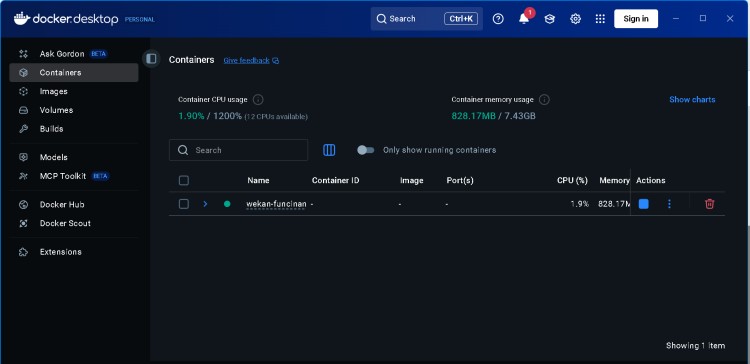Click the Show charts link

(692, 99)
